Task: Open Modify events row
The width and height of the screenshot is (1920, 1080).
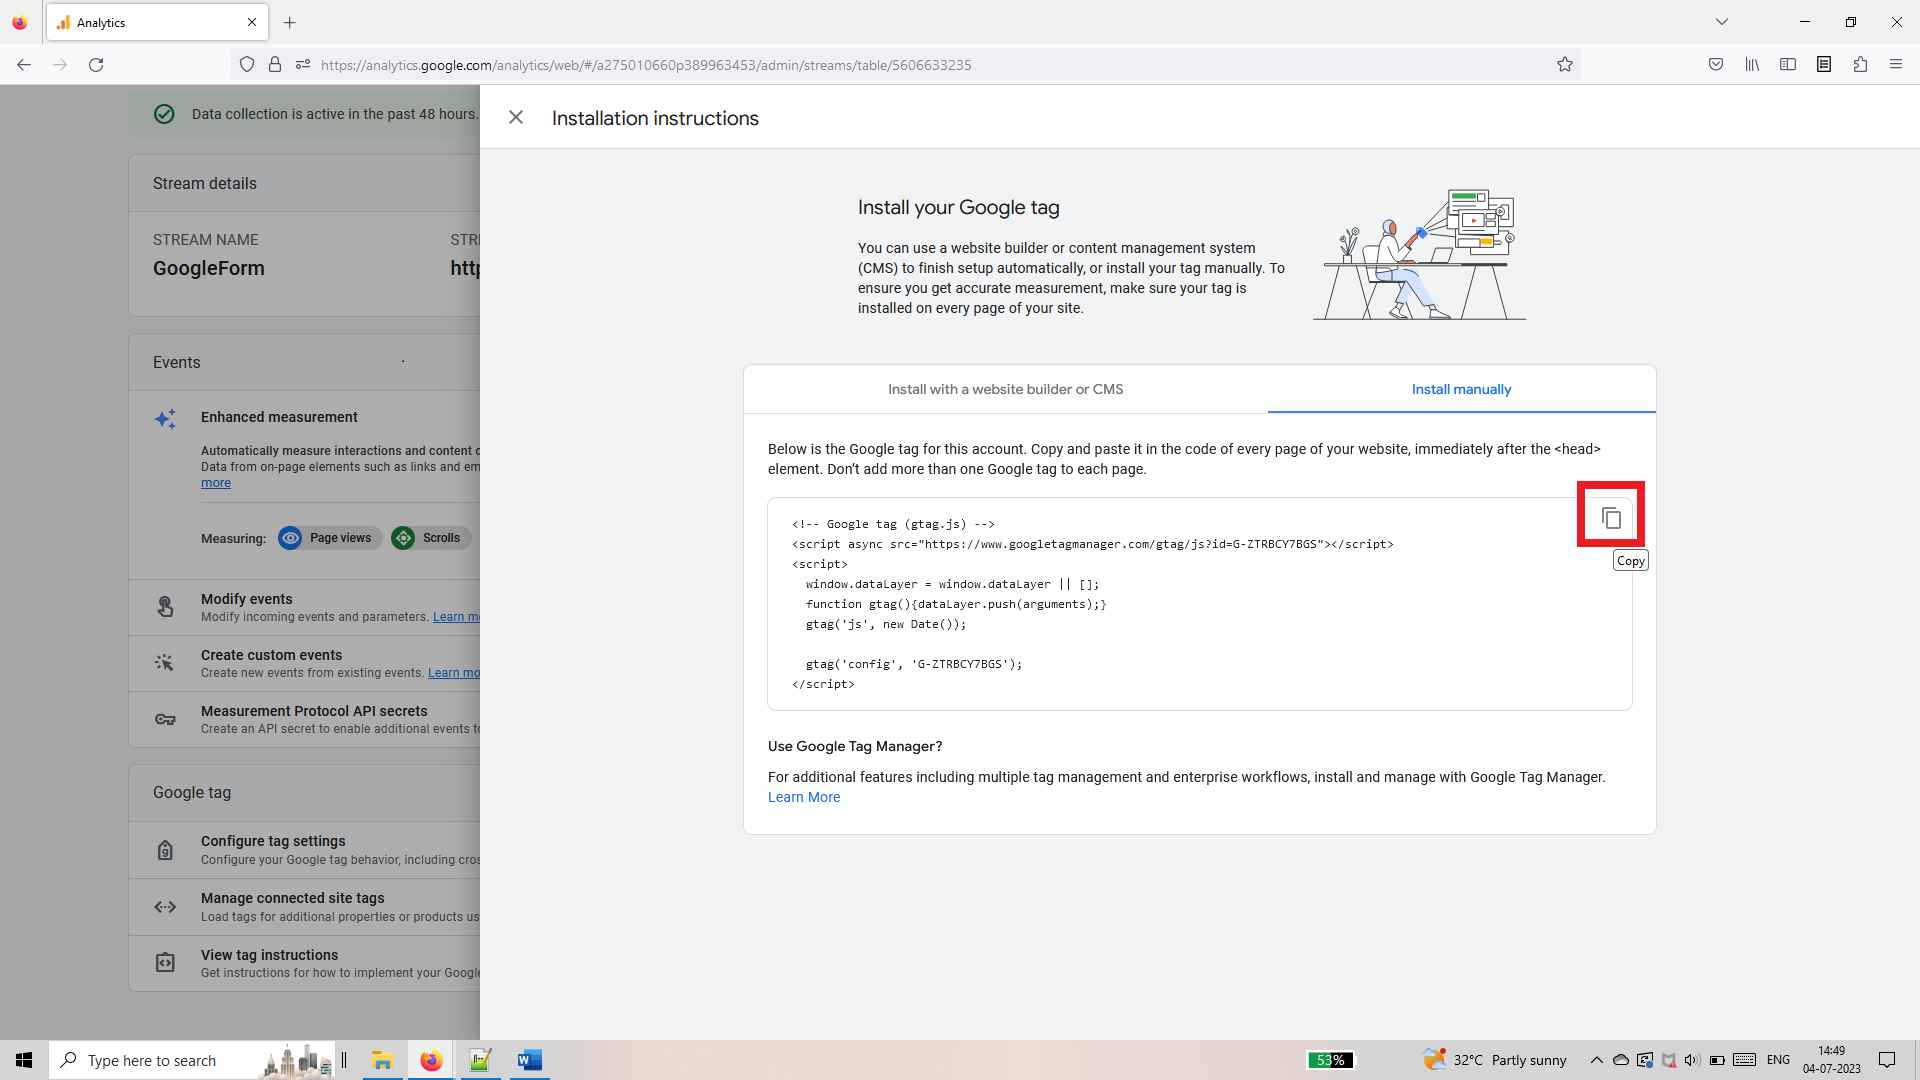Action: click(x=305, y=607)
